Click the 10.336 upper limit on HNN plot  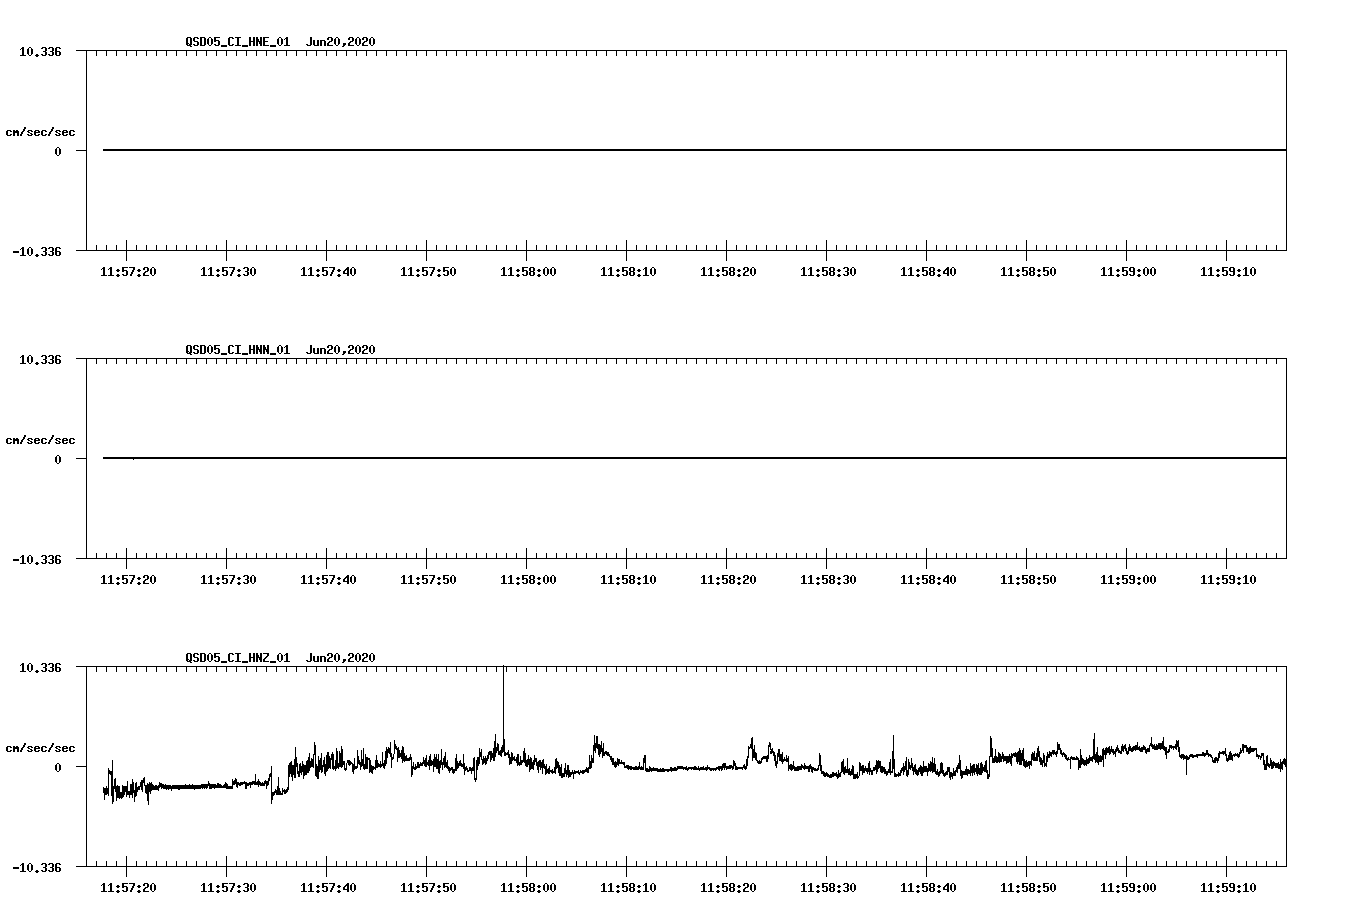[x=40, y=359]
